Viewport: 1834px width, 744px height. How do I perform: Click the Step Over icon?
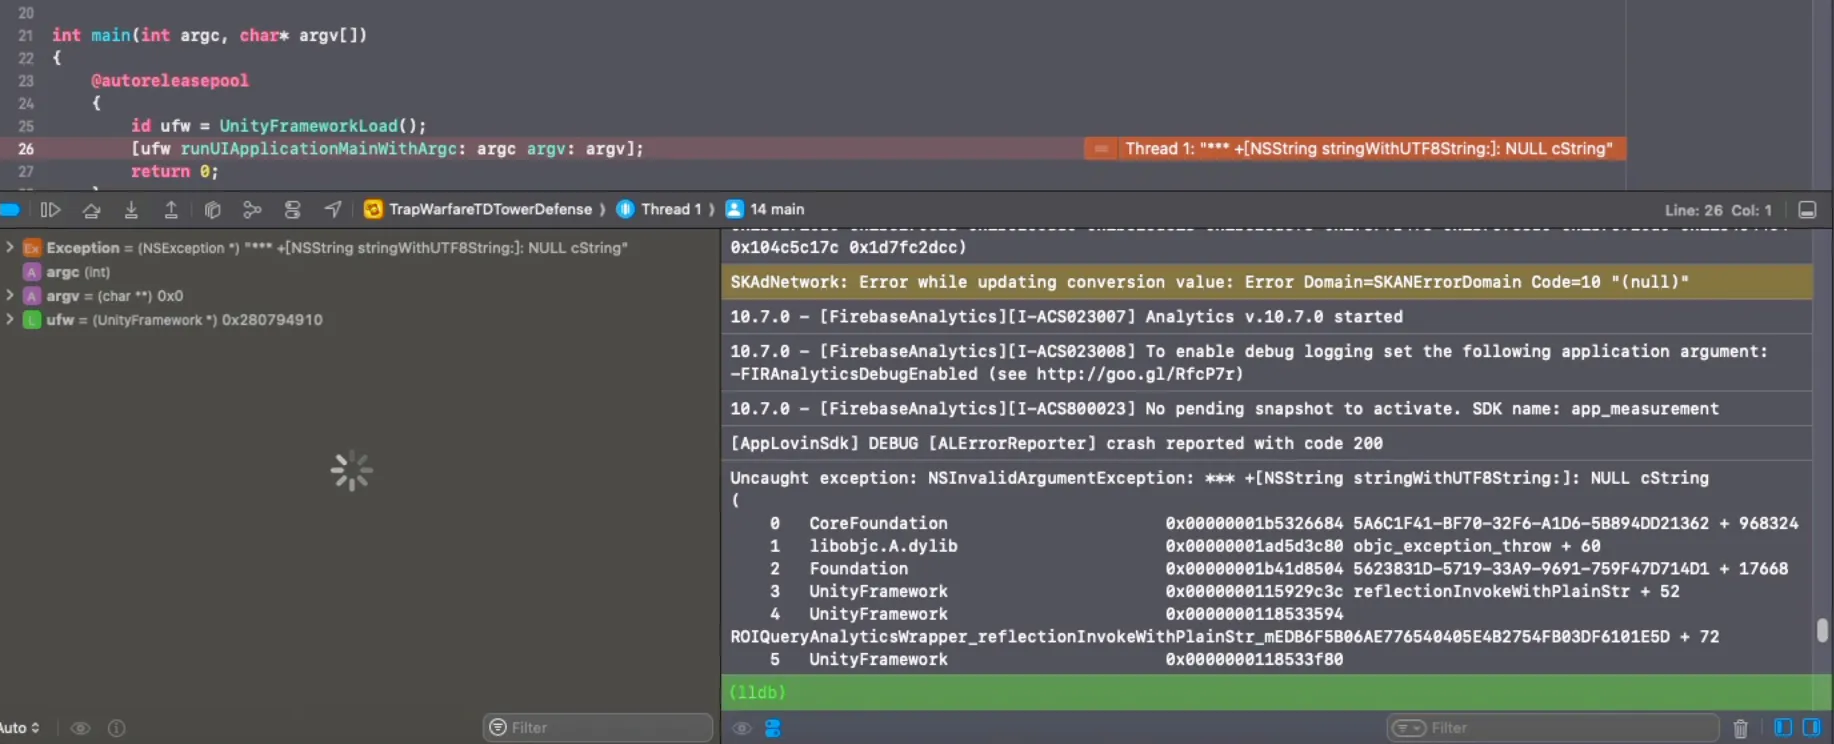pyautogui.click(x=91, y=209)
